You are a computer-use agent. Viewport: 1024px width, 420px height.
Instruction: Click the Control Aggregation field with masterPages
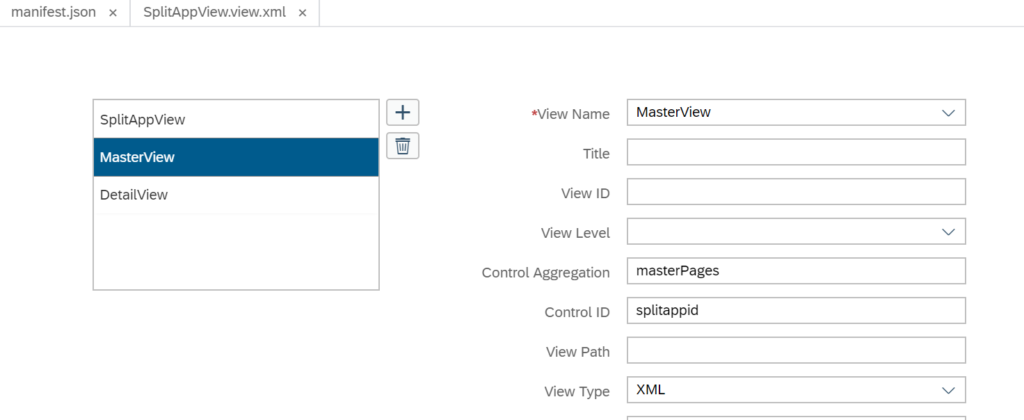point(796,271)
